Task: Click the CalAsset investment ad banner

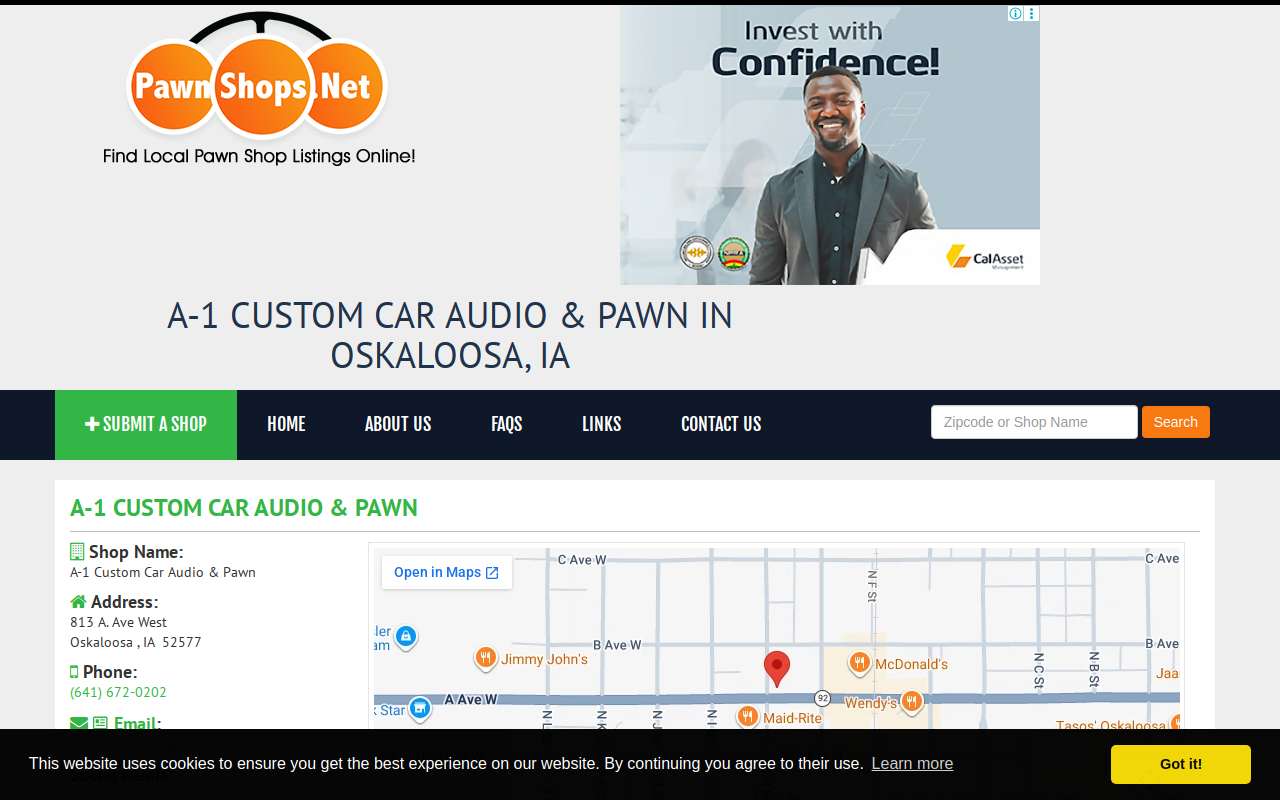Action: click(830, 146)
